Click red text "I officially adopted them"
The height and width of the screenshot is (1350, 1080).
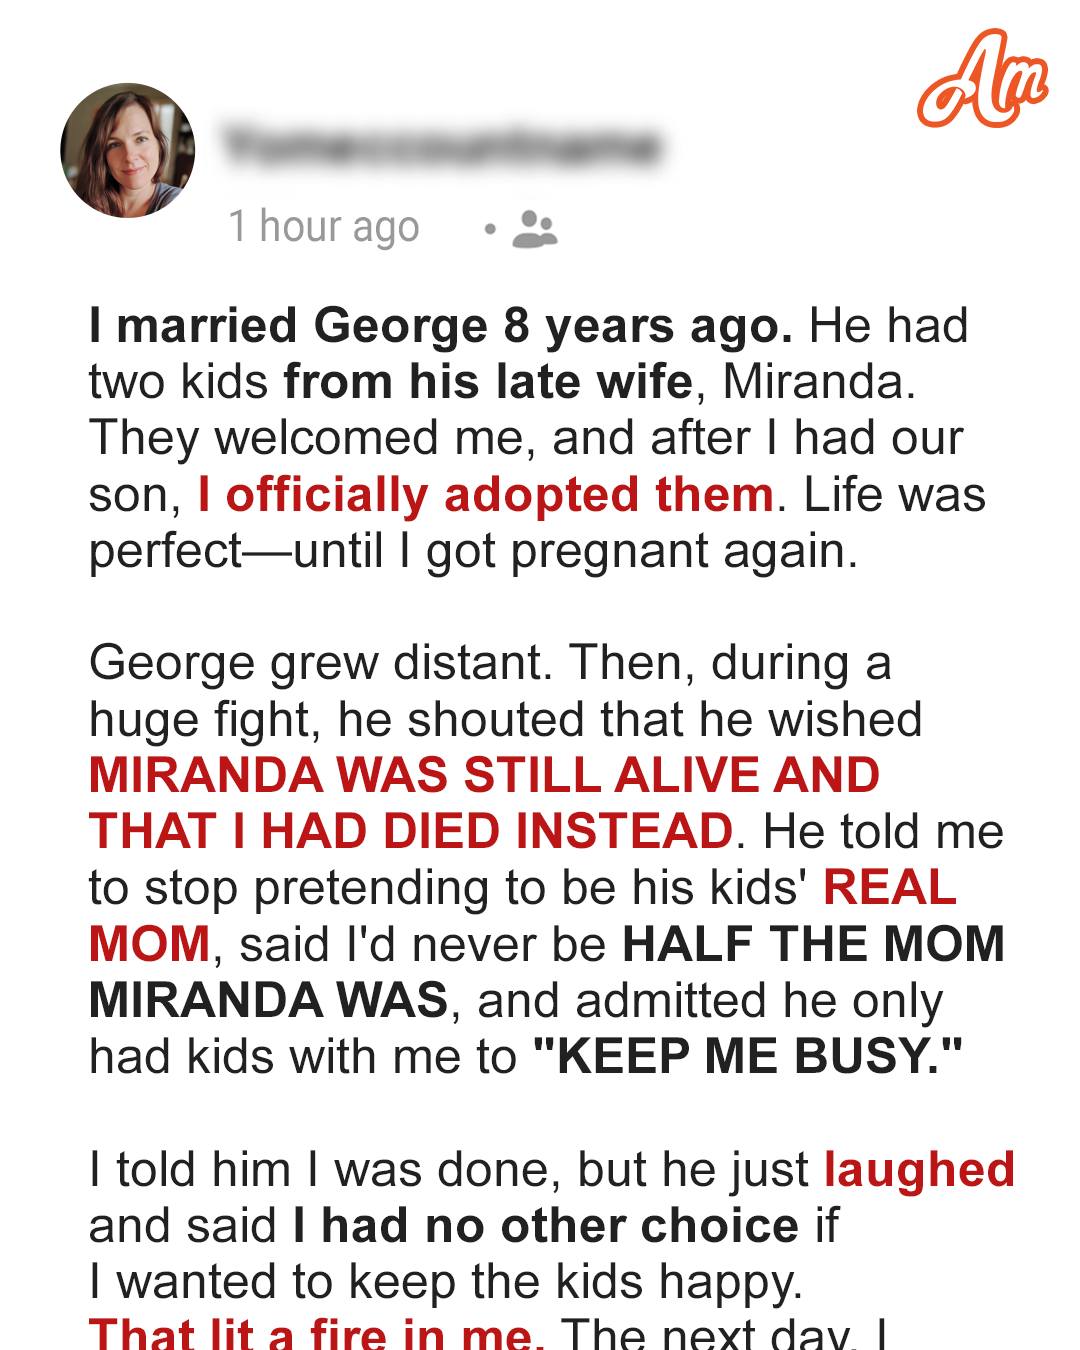point(486,495)
